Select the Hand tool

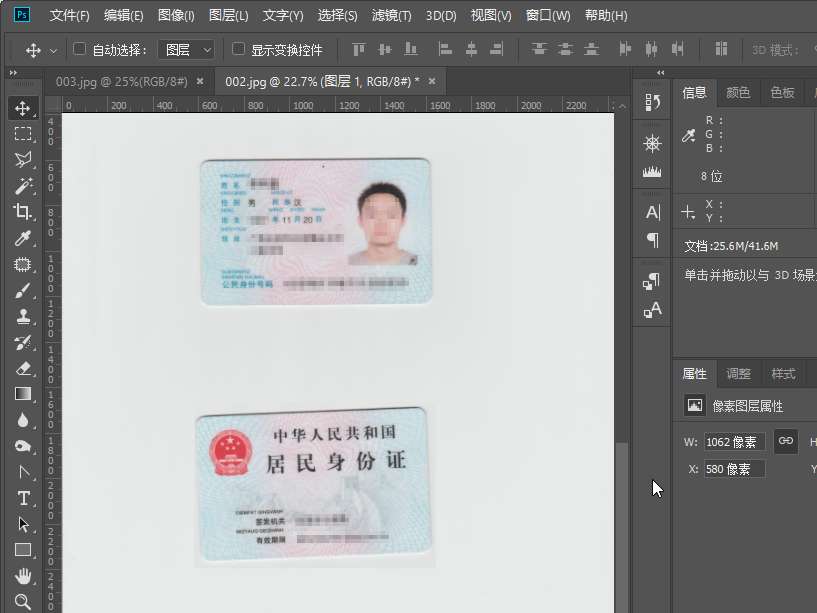point(22,576)
